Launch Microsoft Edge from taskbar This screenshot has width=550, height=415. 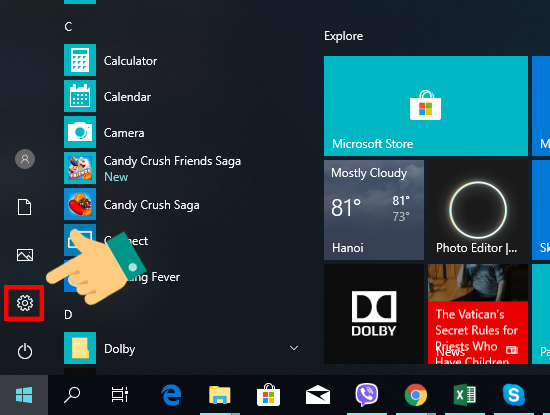[171, 395]
